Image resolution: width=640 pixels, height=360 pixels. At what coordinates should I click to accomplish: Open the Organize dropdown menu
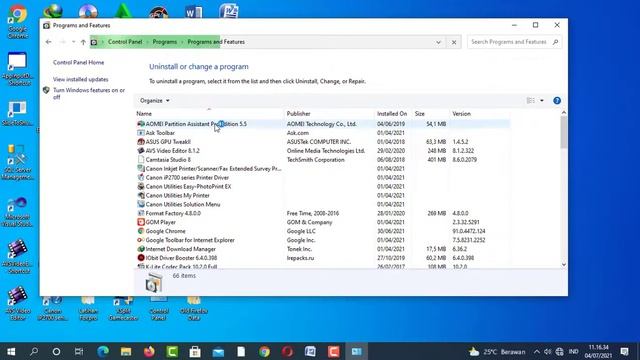(x=155, y=100)
